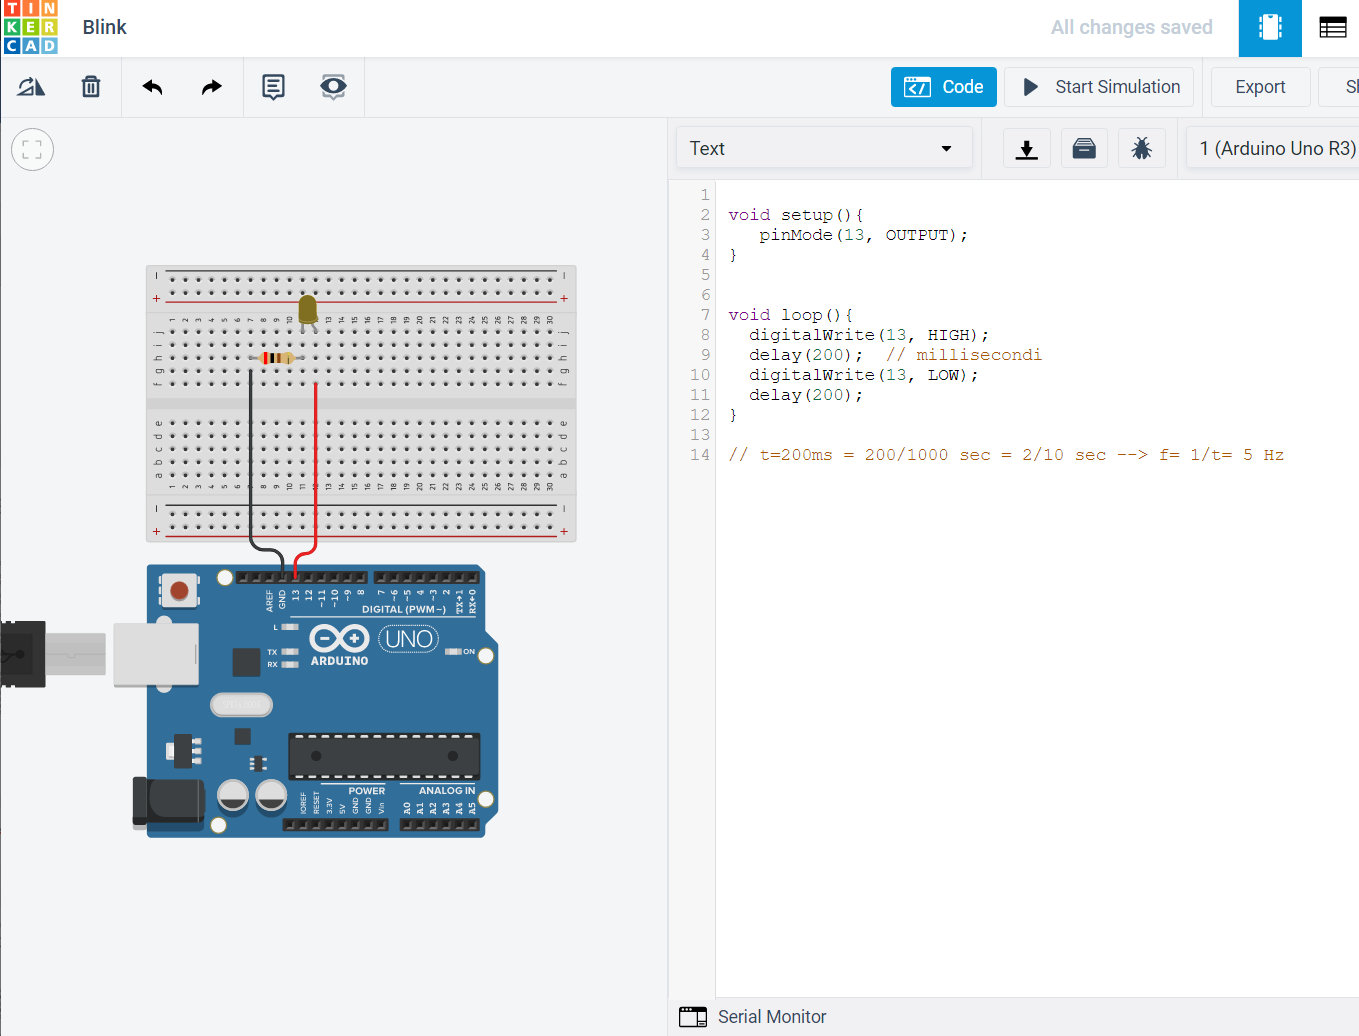Delete the selected component with trash icon
This screenshot has width=1359, height=1036.
click(91, 87)
